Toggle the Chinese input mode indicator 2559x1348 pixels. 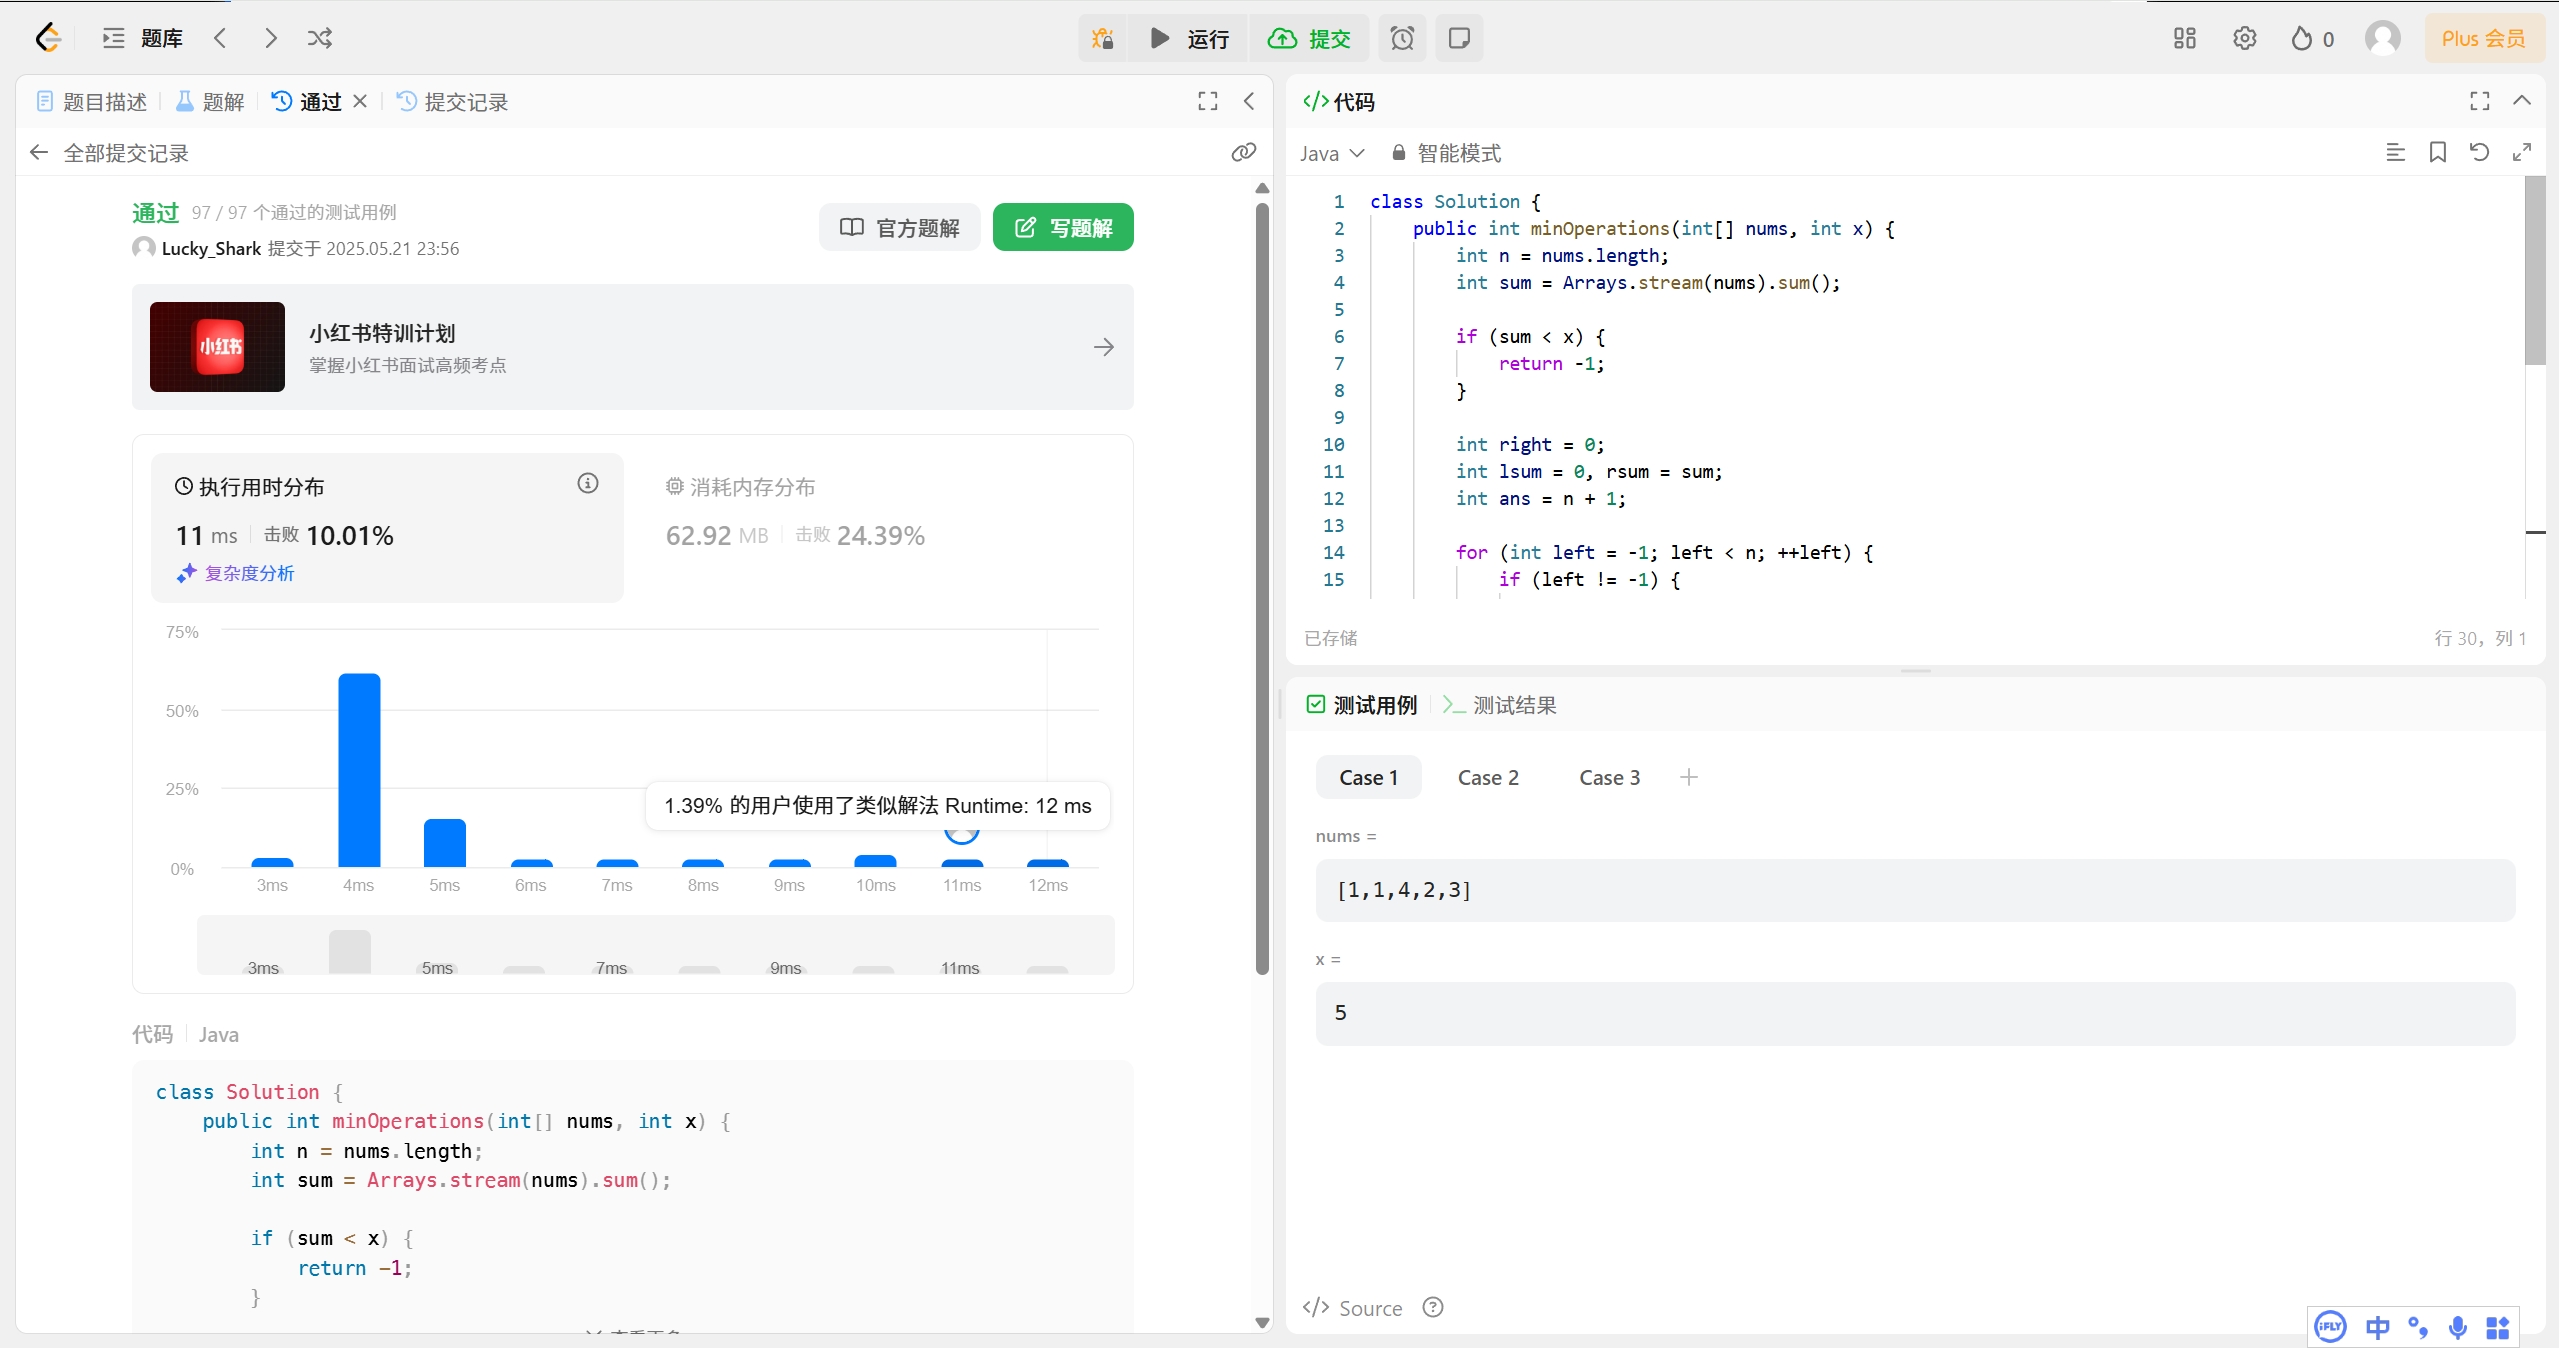tap(2377, 1327)
